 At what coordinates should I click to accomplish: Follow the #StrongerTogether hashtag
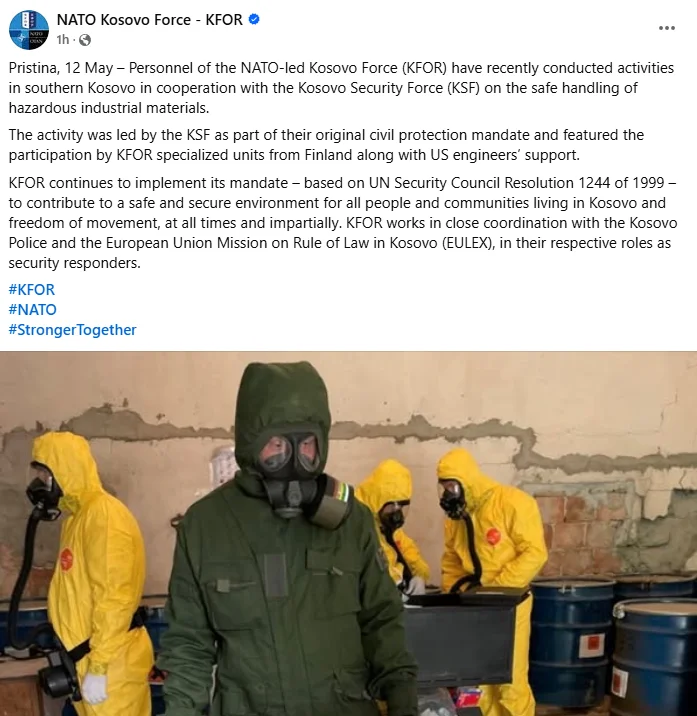click(x=72, y=330)
